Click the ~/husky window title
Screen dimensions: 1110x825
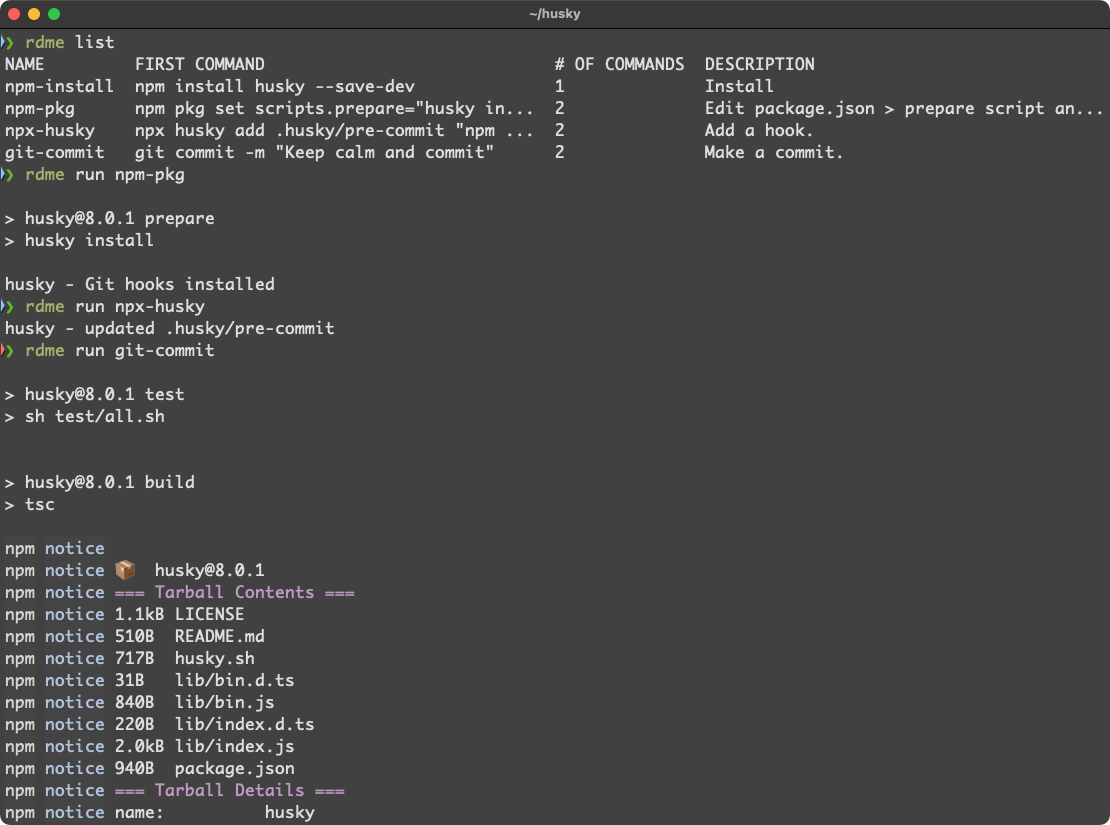coord(554,14)
